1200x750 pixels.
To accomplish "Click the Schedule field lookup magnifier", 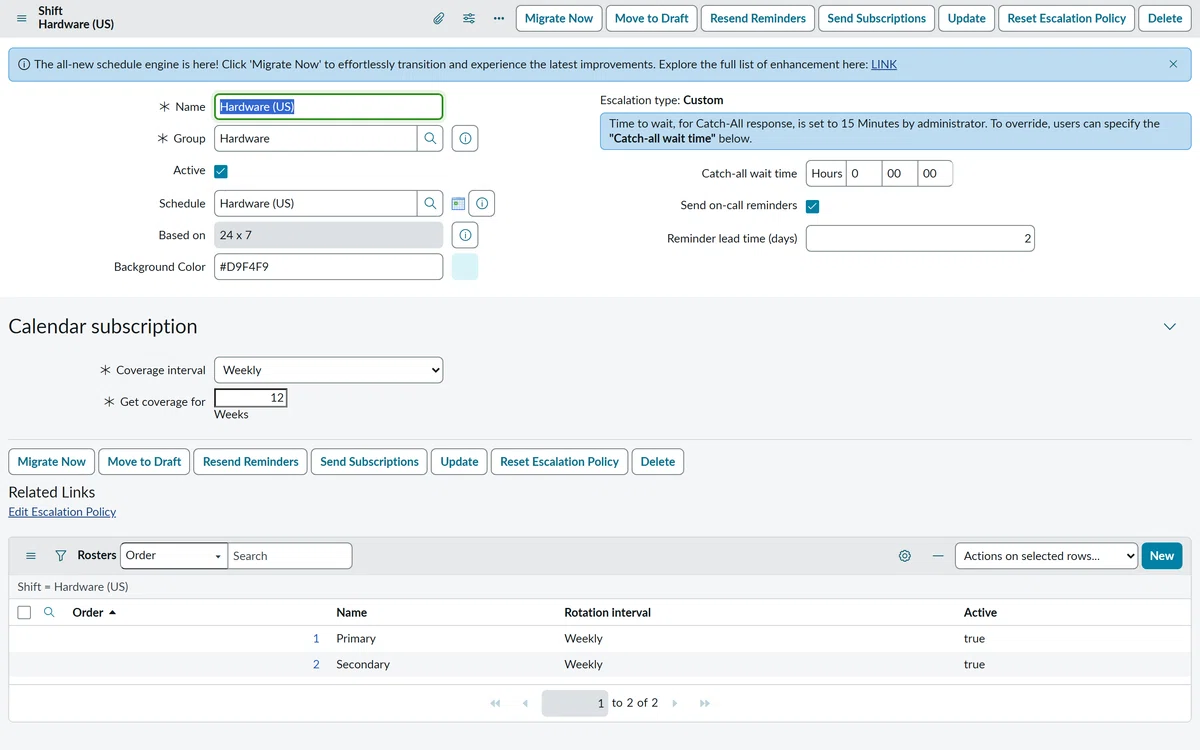I will (x=430, y=203).
